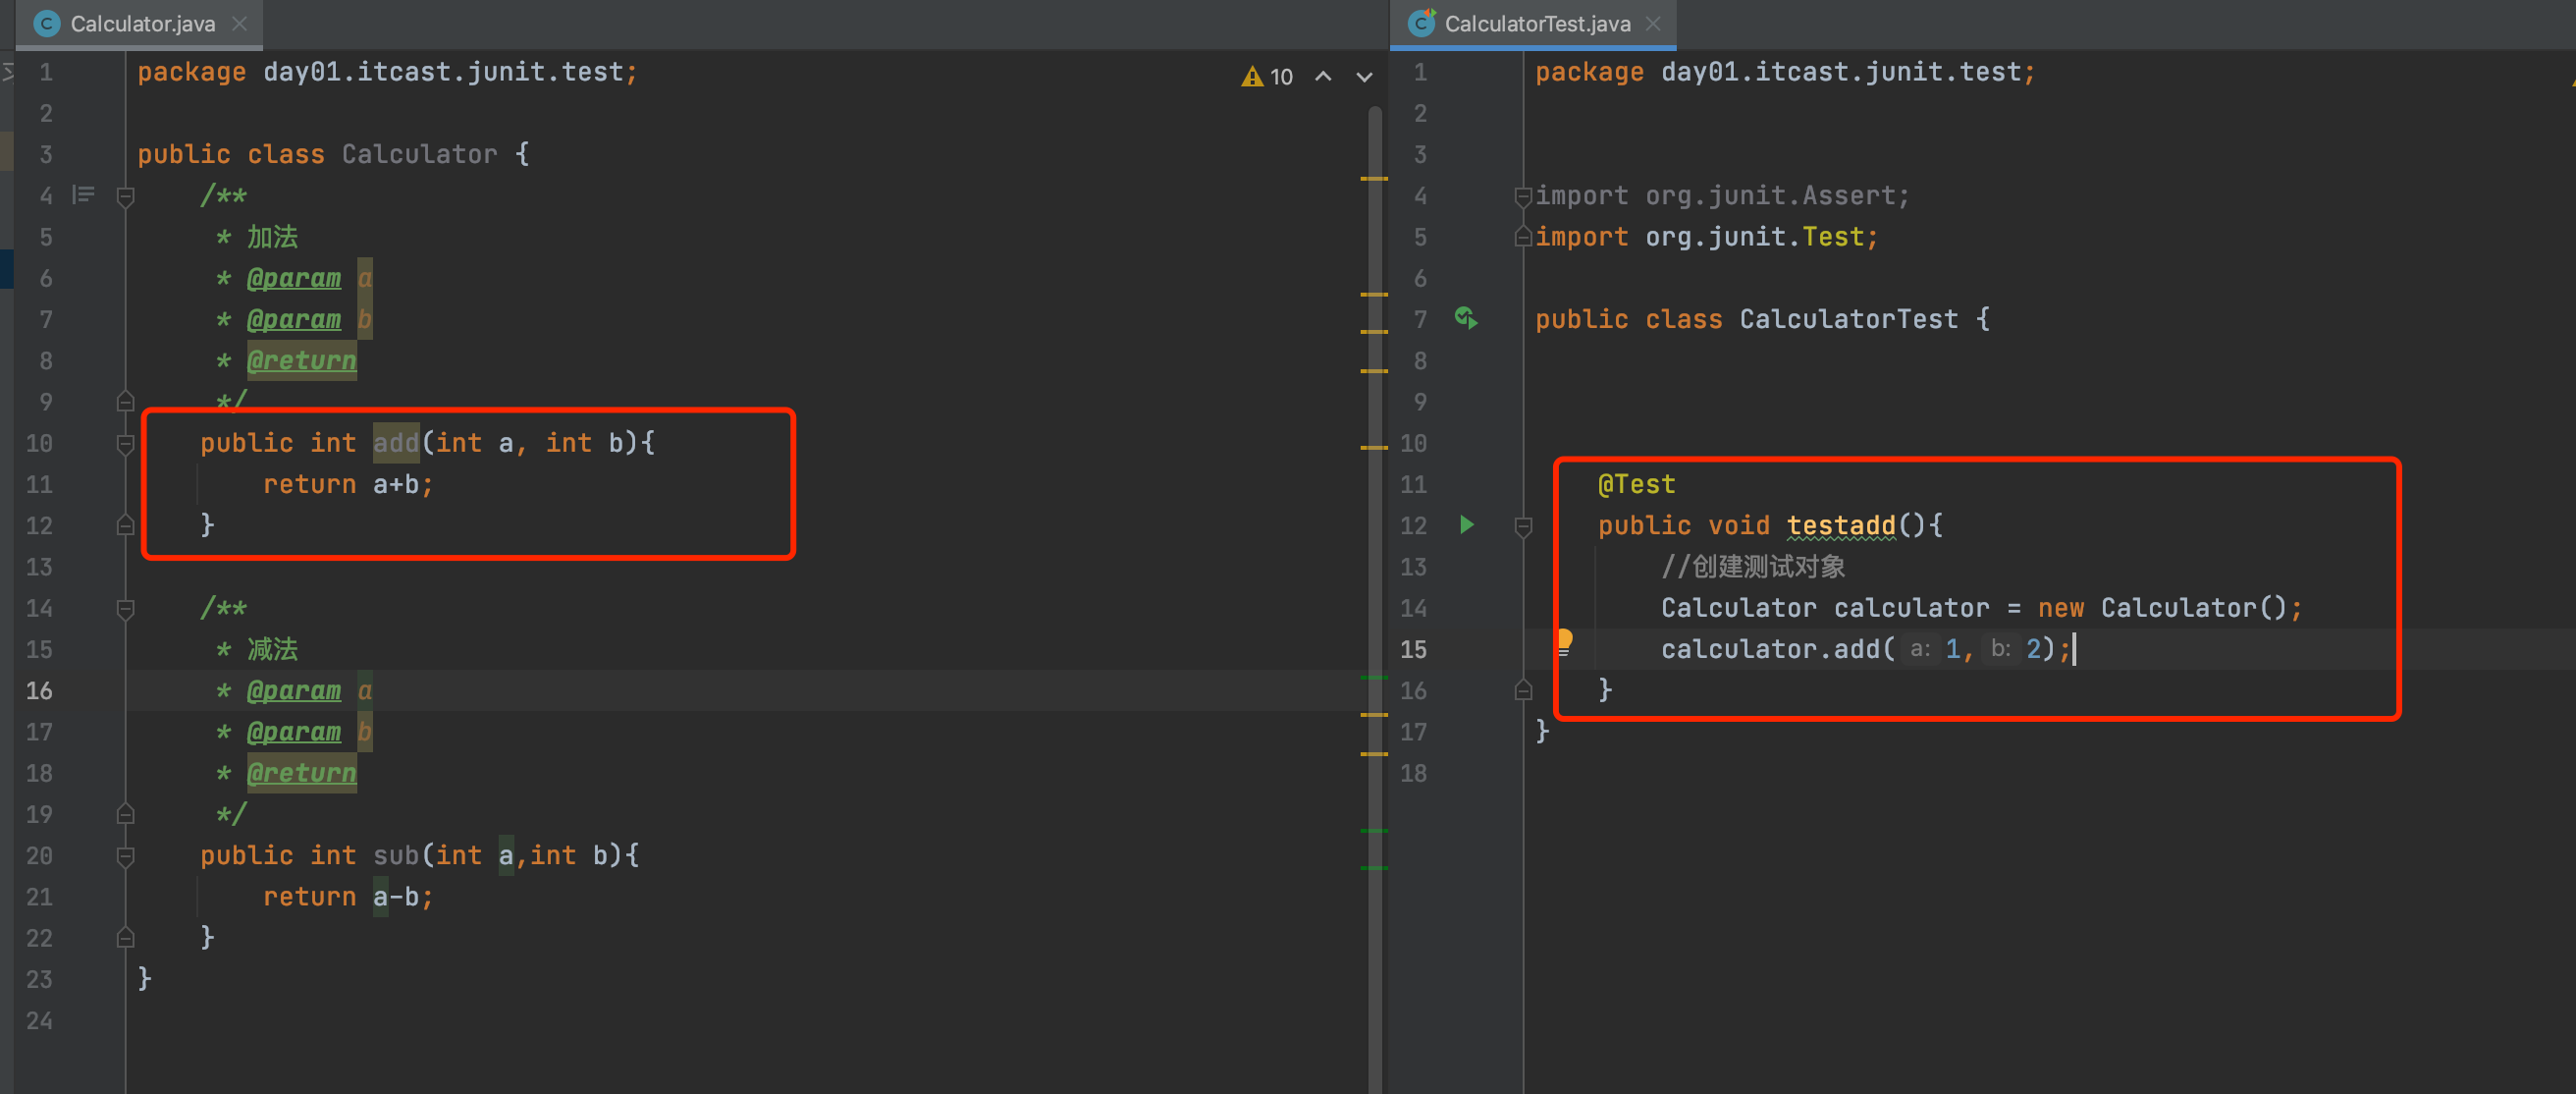Click the add method name in Calculator.java
Image resolution: width=2576 pixels, height=1094 pixels.
(396, 443)
